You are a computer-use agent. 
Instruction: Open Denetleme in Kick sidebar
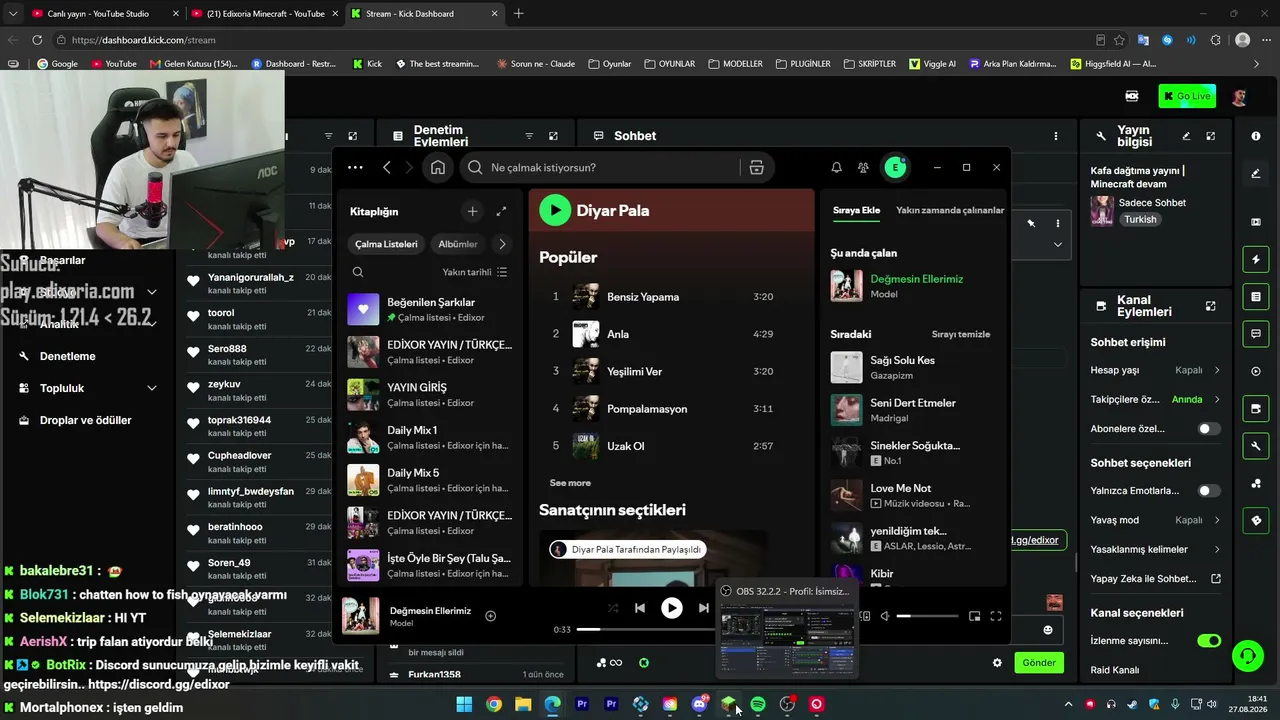(x=68, y=356)
